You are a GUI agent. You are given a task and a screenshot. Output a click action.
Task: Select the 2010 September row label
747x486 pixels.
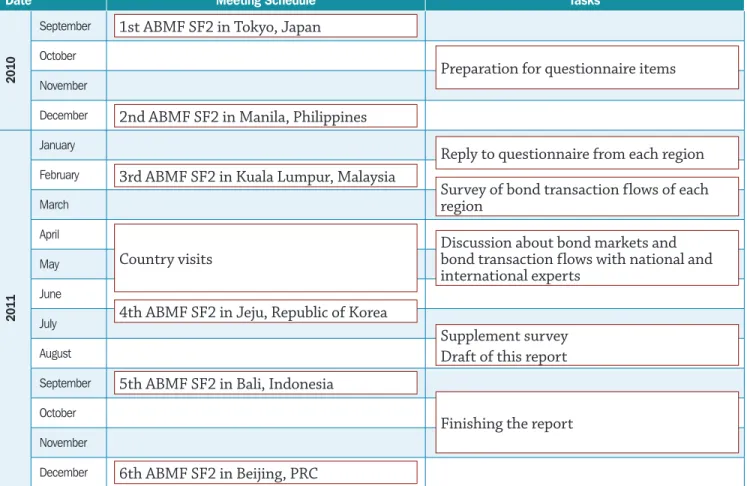click(x=65, y=26)
